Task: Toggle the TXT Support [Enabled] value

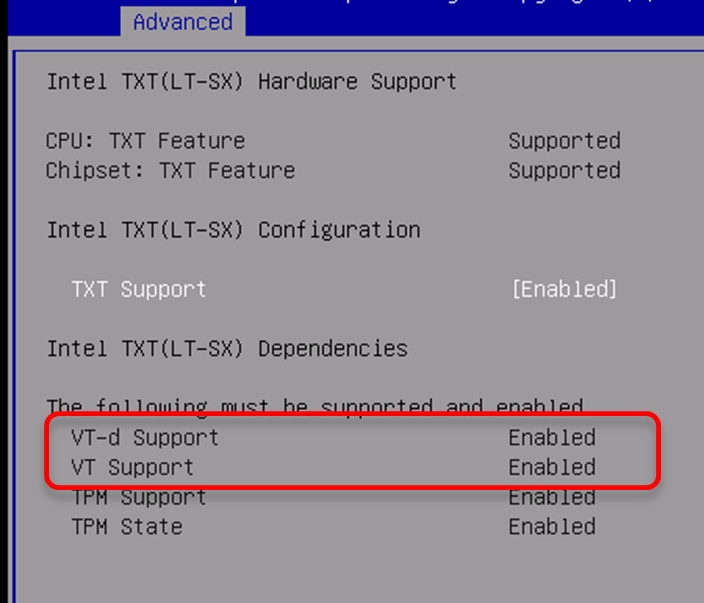Action: tap(564, 290)
